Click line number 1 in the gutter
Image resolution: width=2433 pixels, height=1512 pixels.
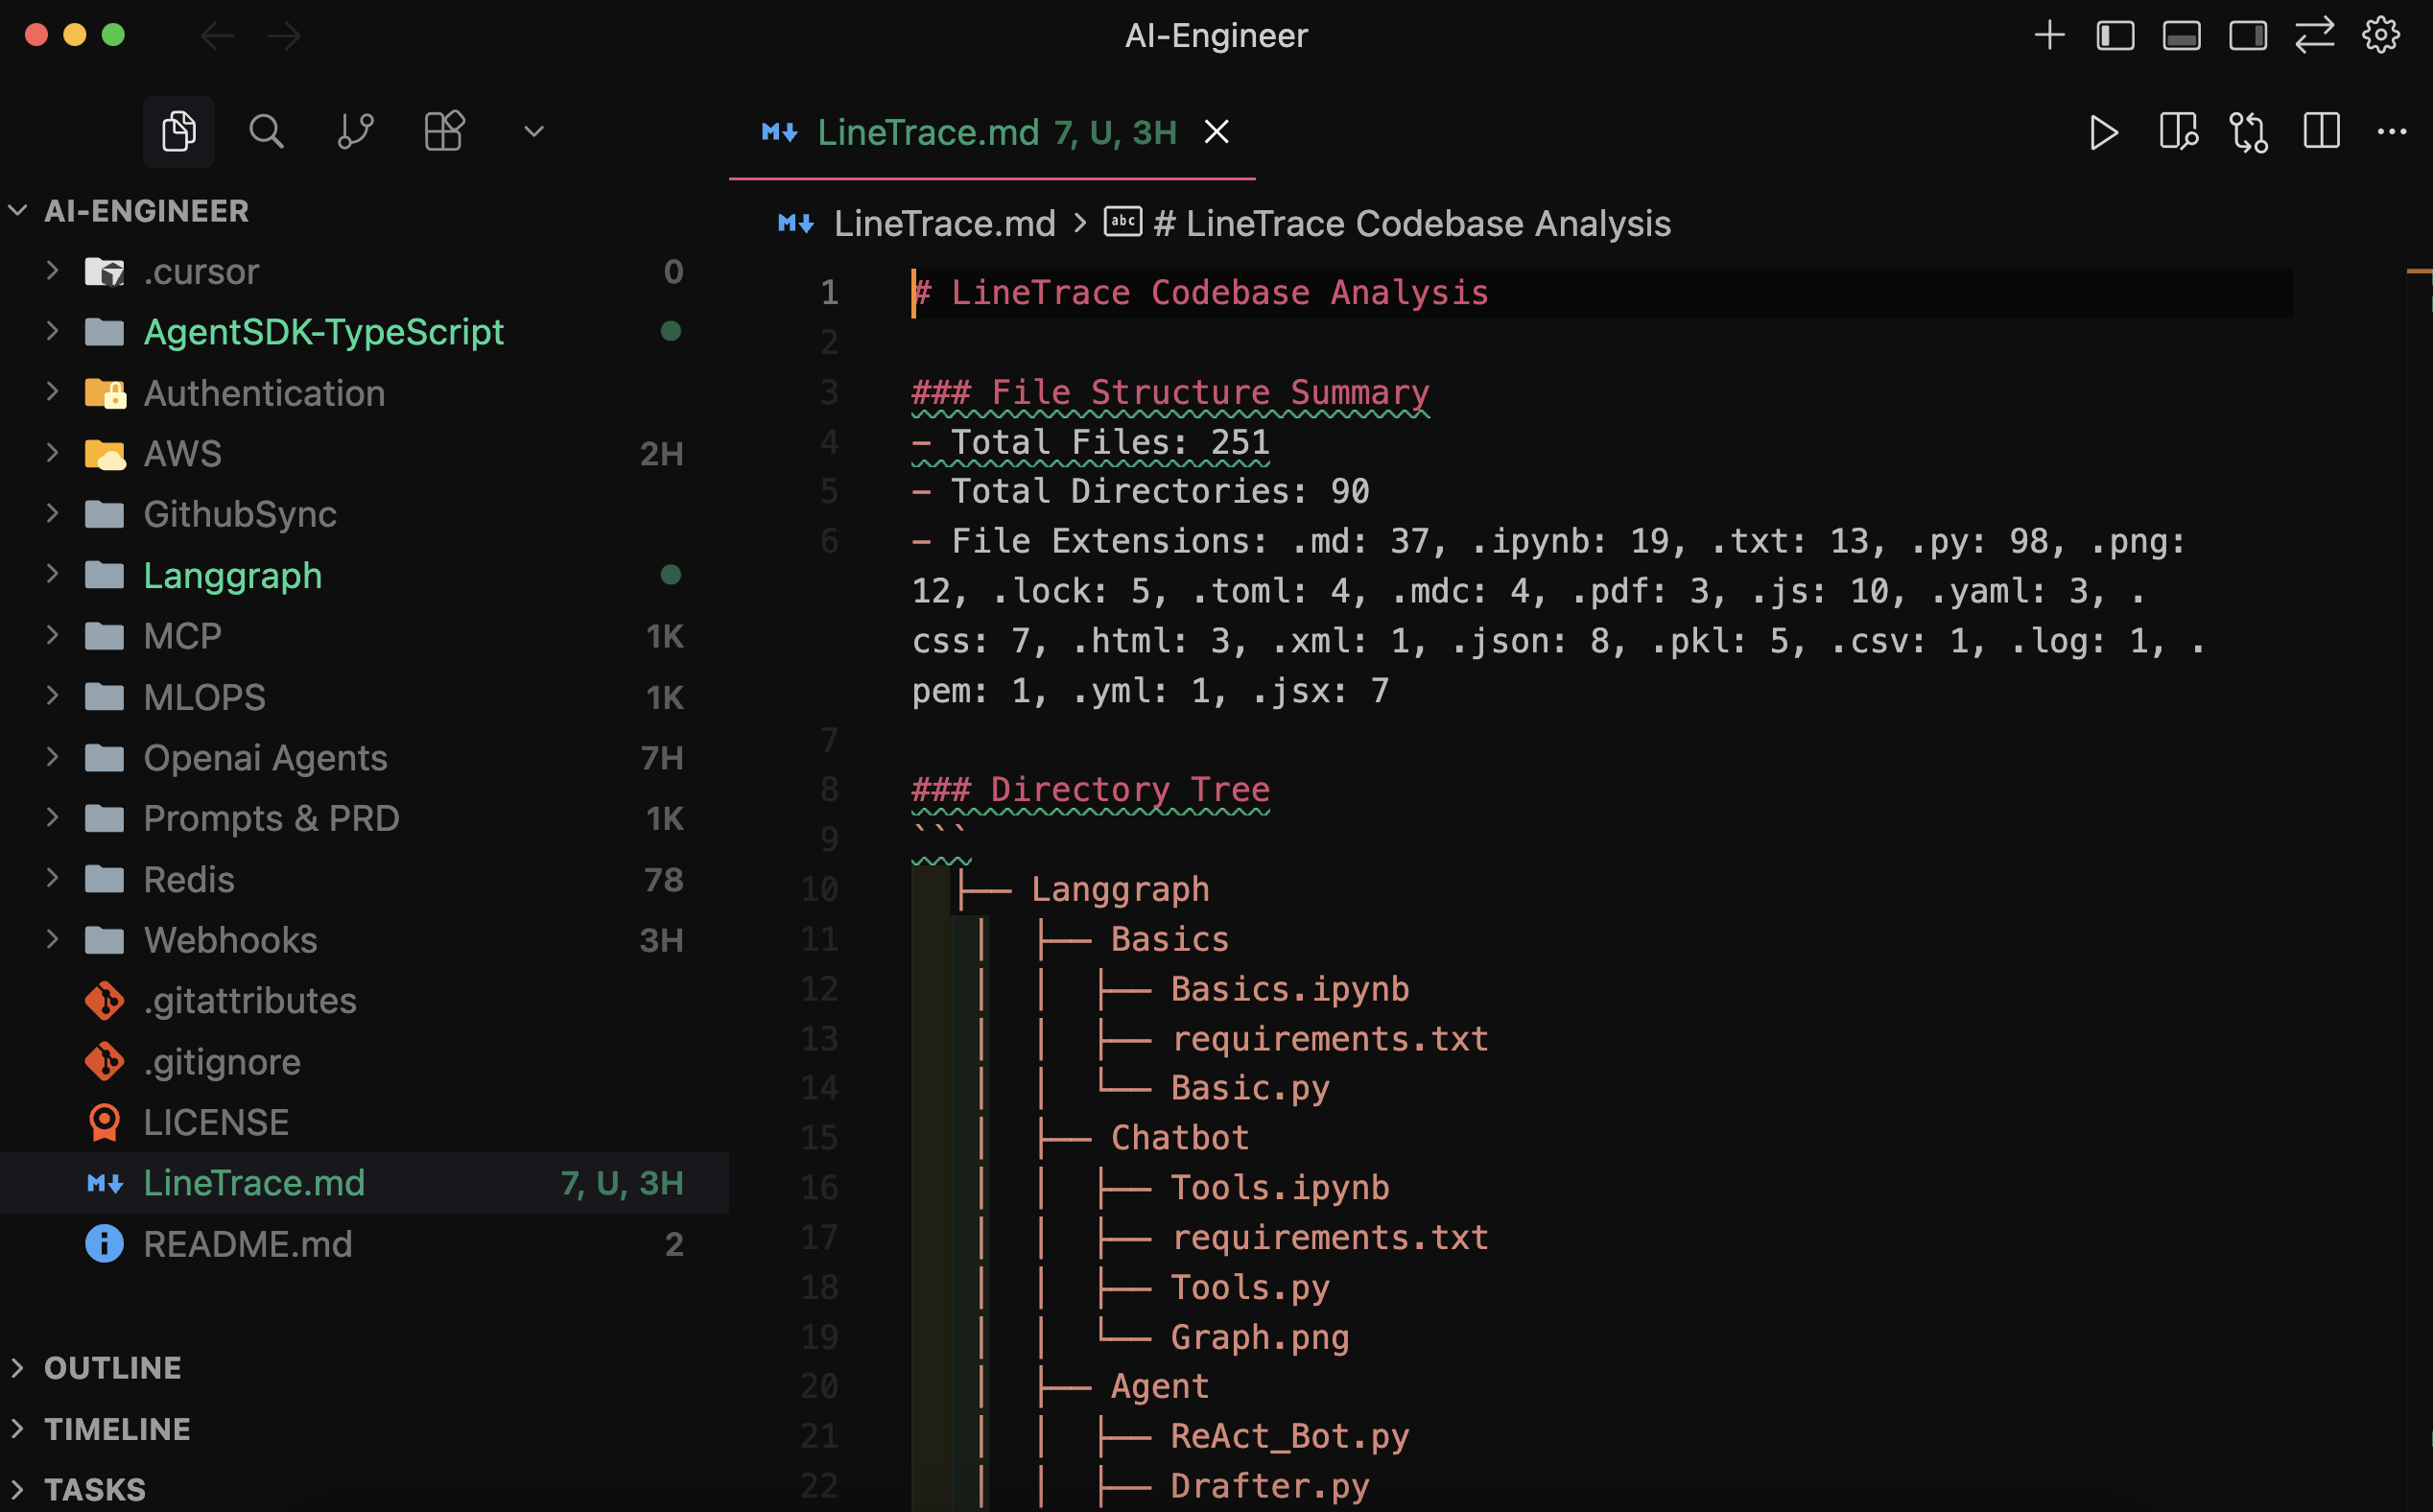829,292
